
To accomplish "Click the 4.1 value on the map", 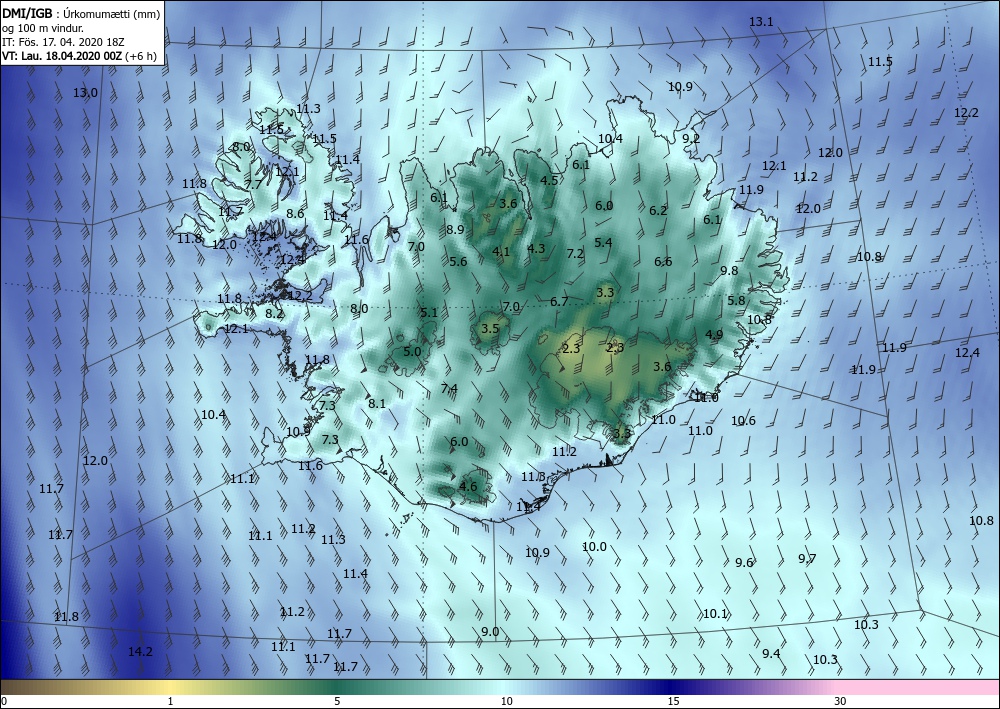I will pos(501,252).
